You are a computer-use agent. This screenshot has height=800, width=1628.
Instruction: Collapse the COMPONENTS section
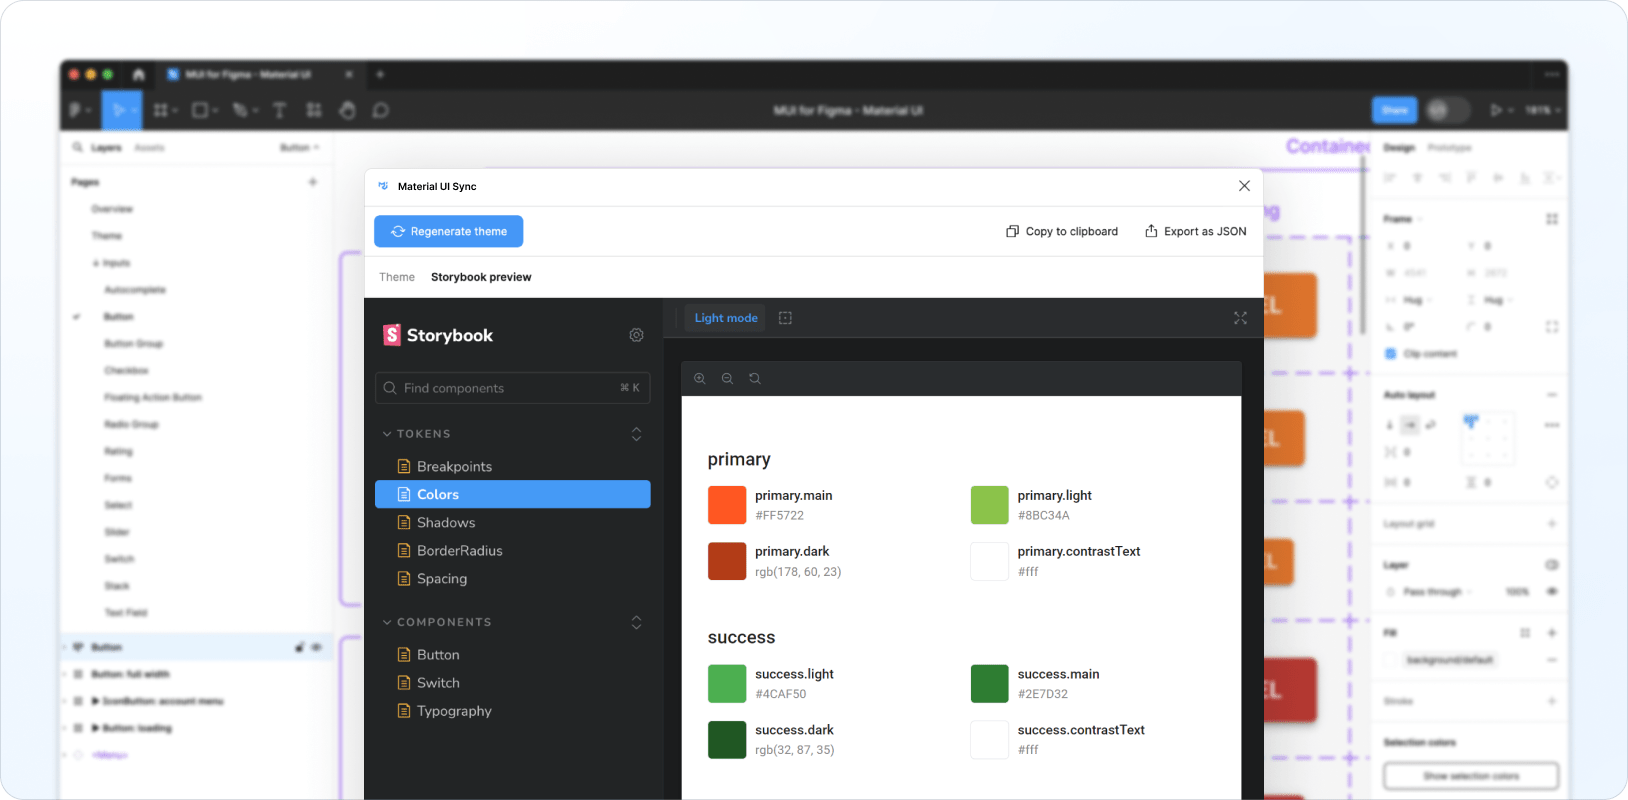point(387,622)
